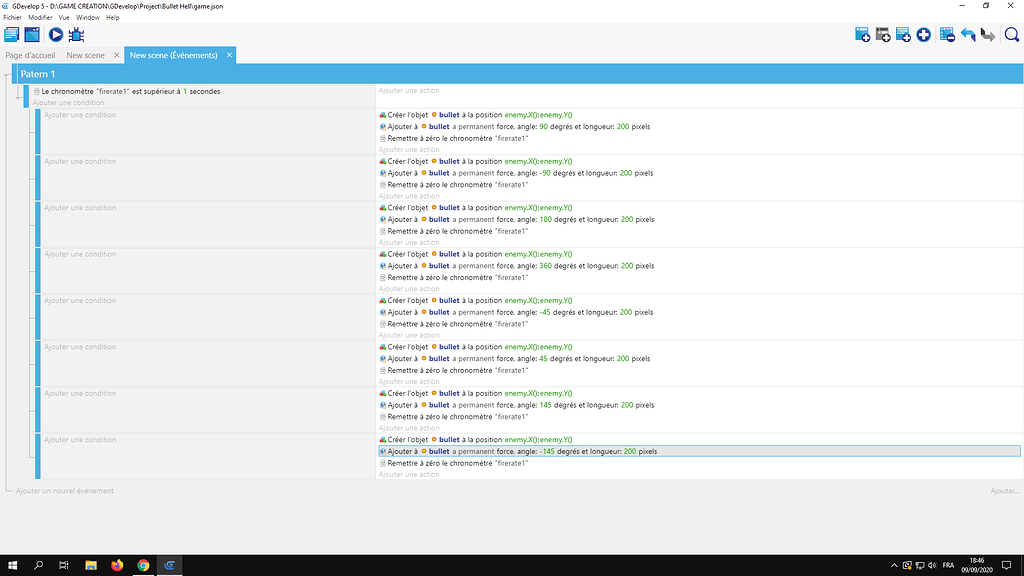Click 'Ajouter une condition' under firerate1 condition
1024x576 pixels.
pos(68,102)
